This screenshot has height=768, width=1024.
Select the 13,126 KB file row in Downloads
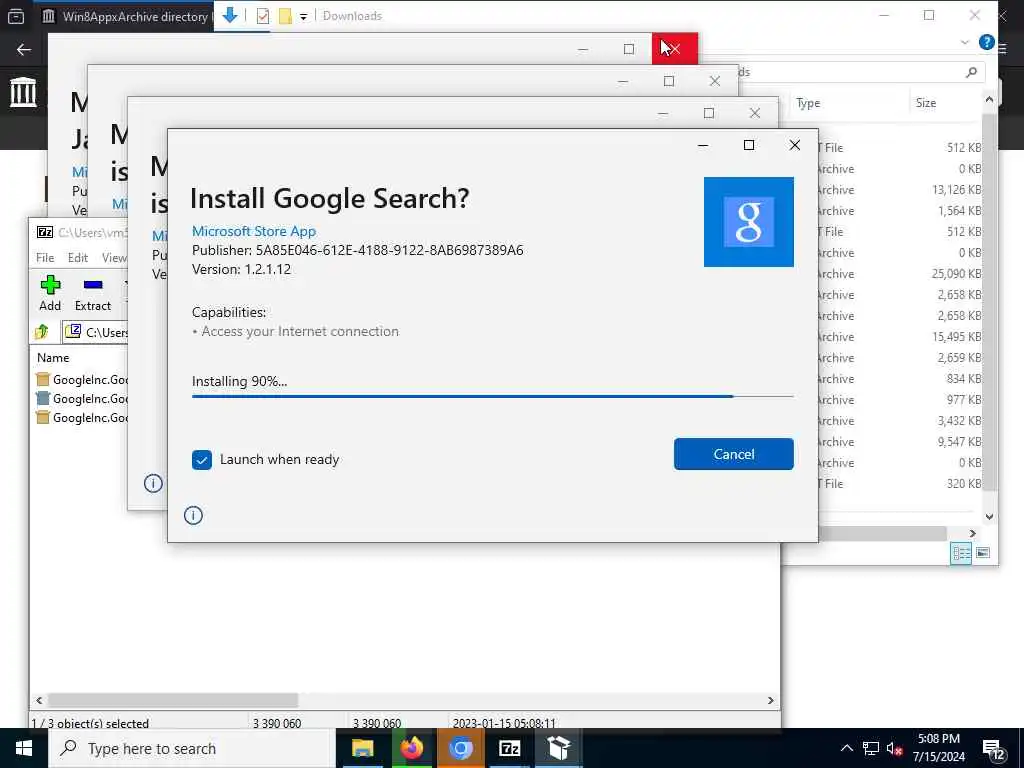[x=899, y=190]
